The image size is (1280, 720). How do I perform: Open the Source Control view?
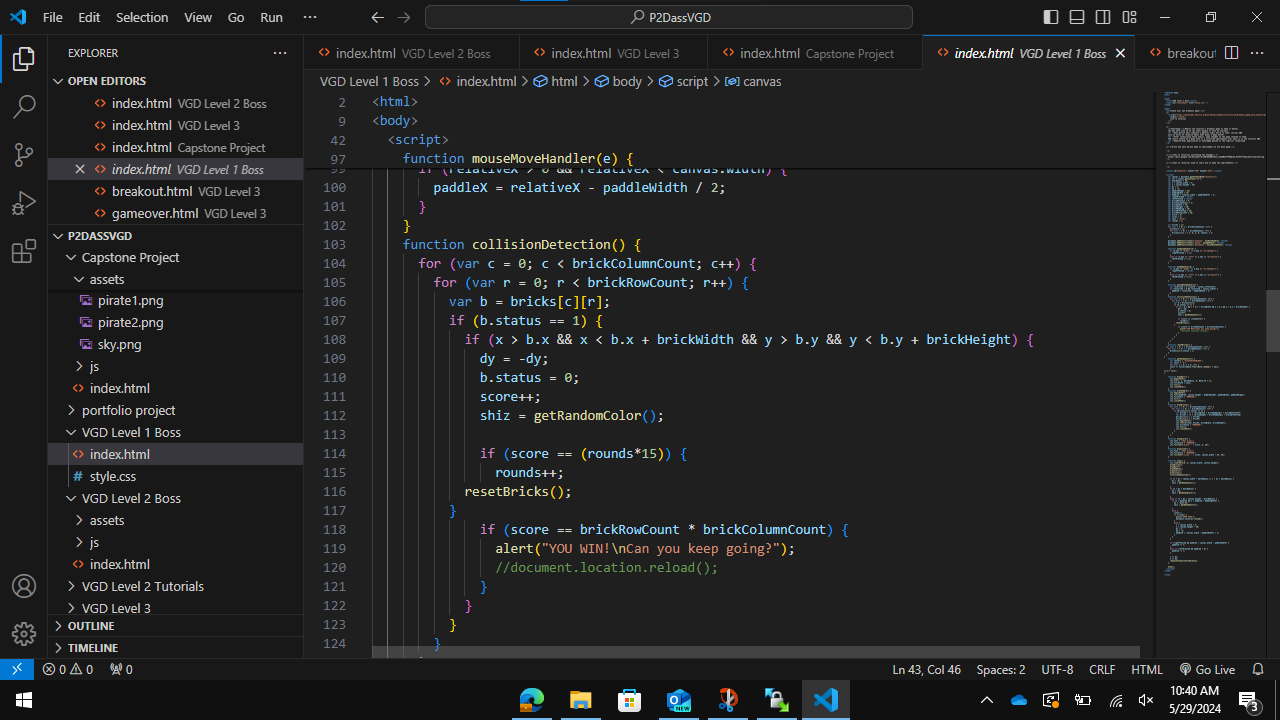(24, 155)
